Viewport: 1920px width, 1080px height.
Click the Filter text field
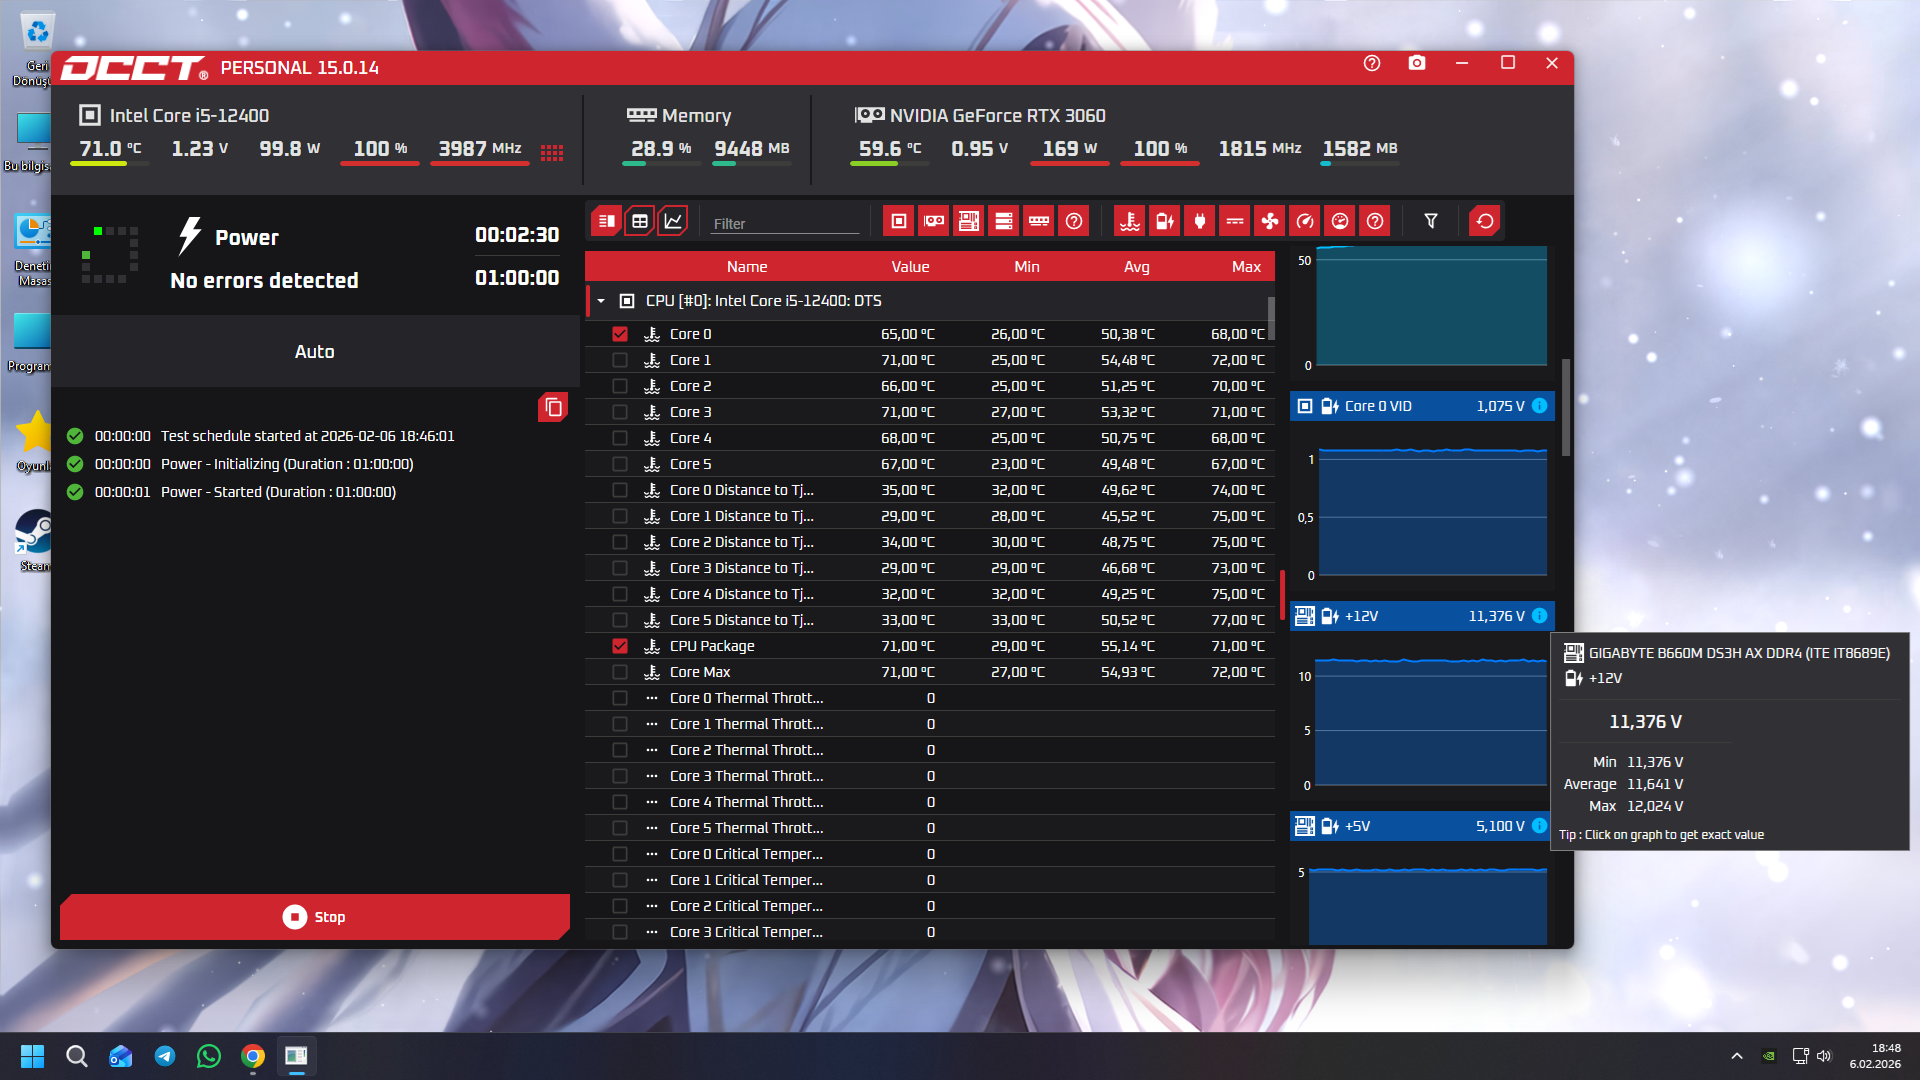coord(785,223)
